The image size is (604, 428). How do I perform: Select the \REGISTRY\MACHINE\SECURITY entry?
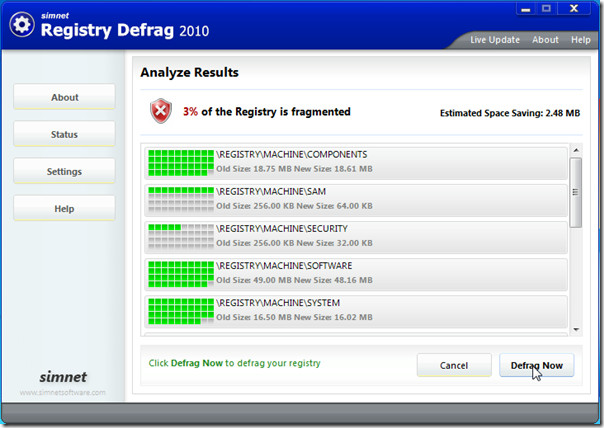tap(356, 237)
